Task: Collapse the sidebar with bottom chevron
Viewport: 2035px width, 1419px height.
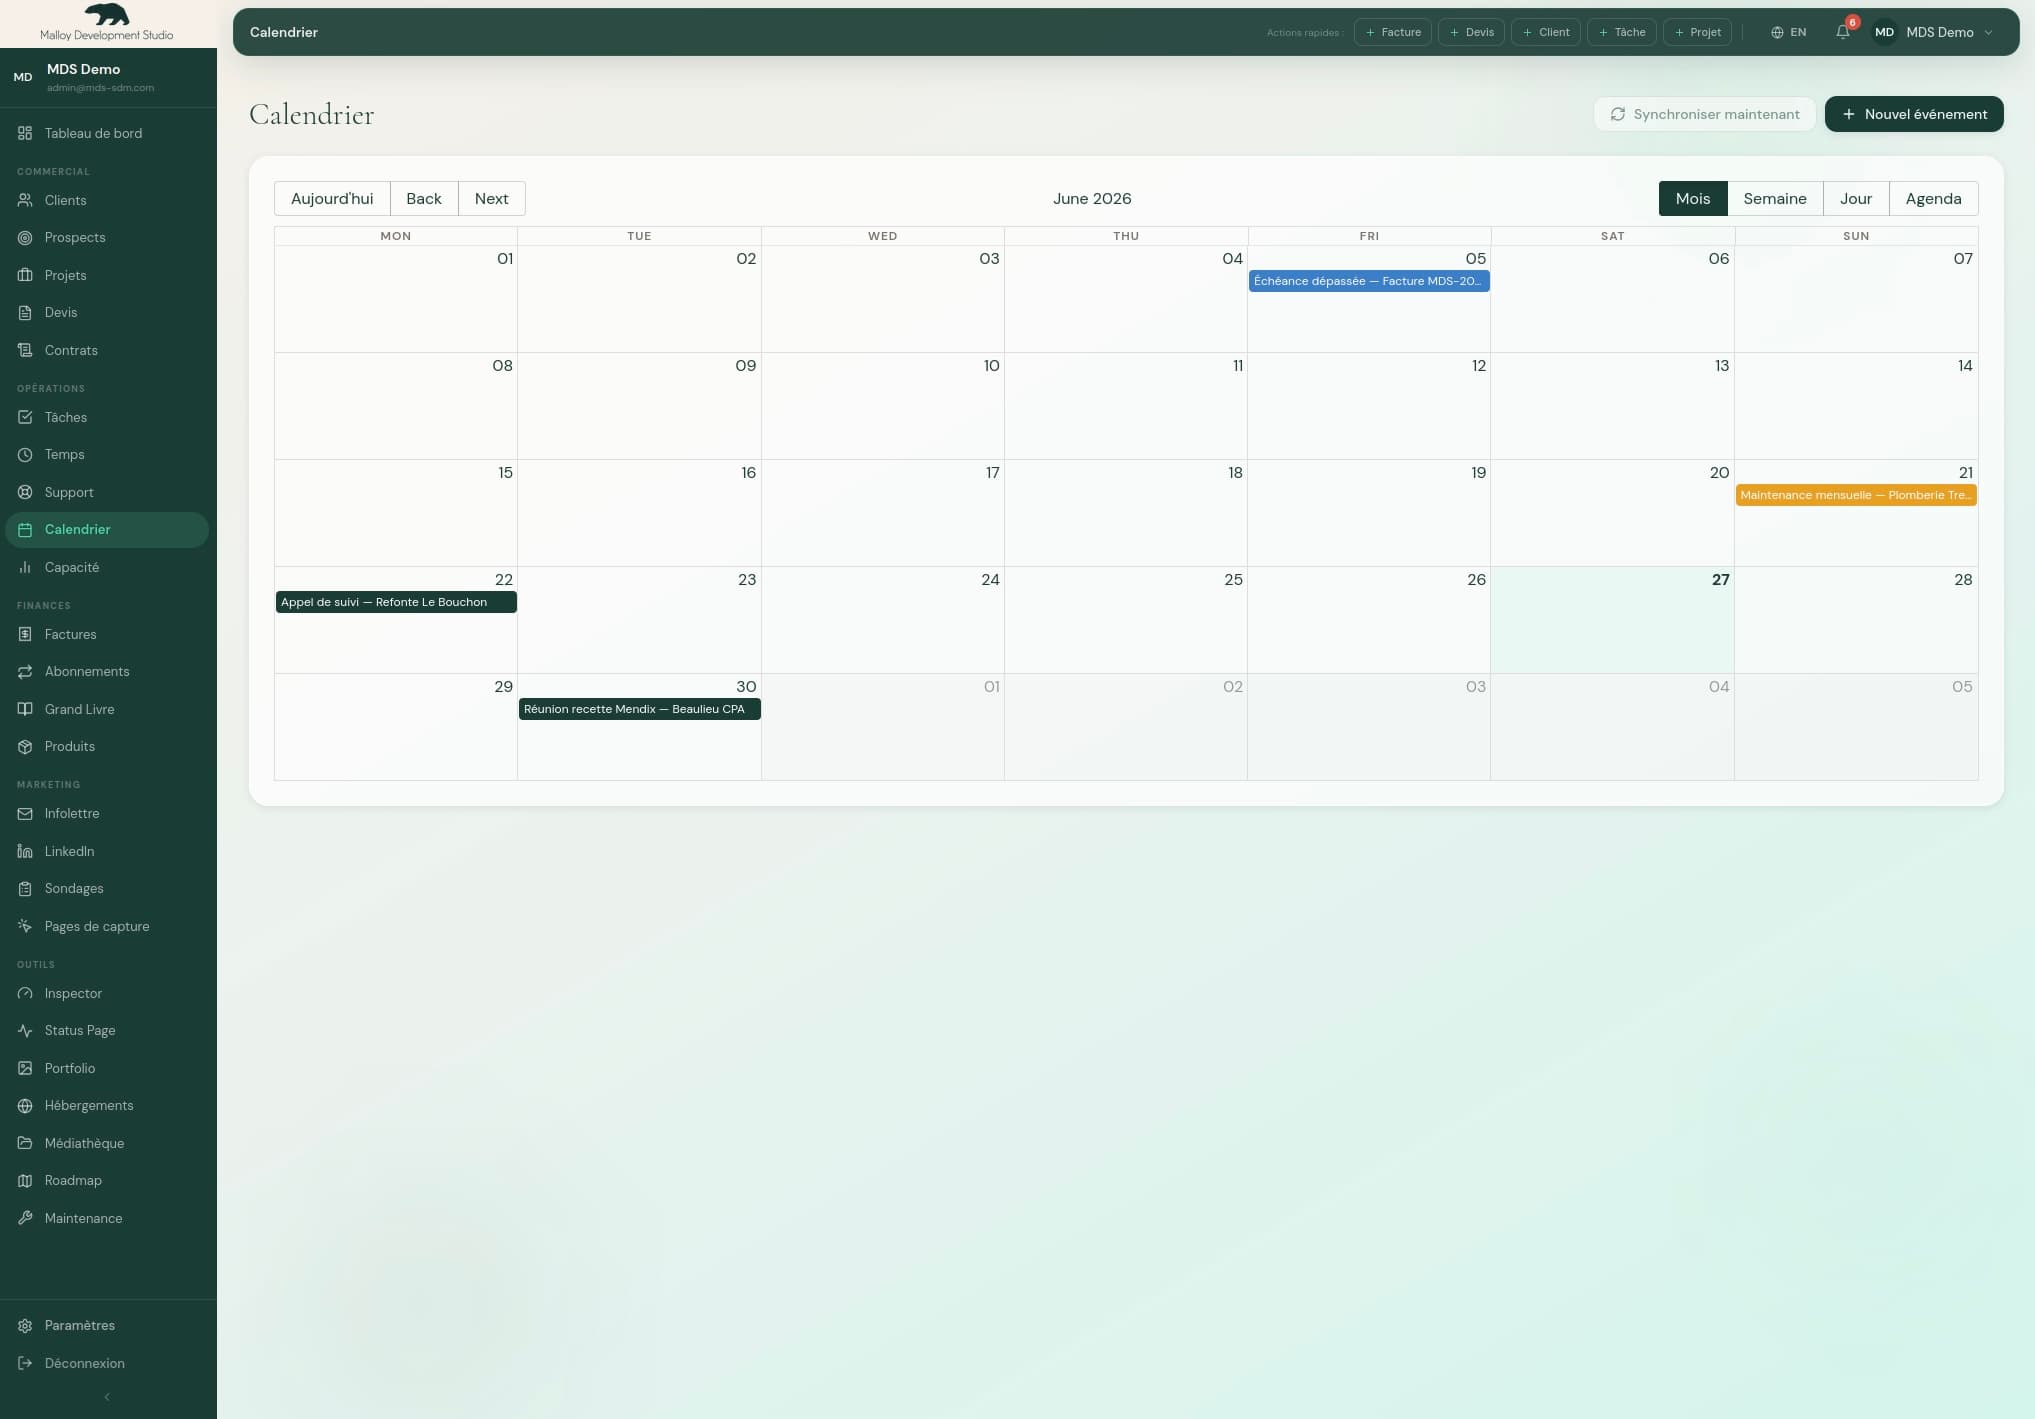Action: pos(107,1396)
